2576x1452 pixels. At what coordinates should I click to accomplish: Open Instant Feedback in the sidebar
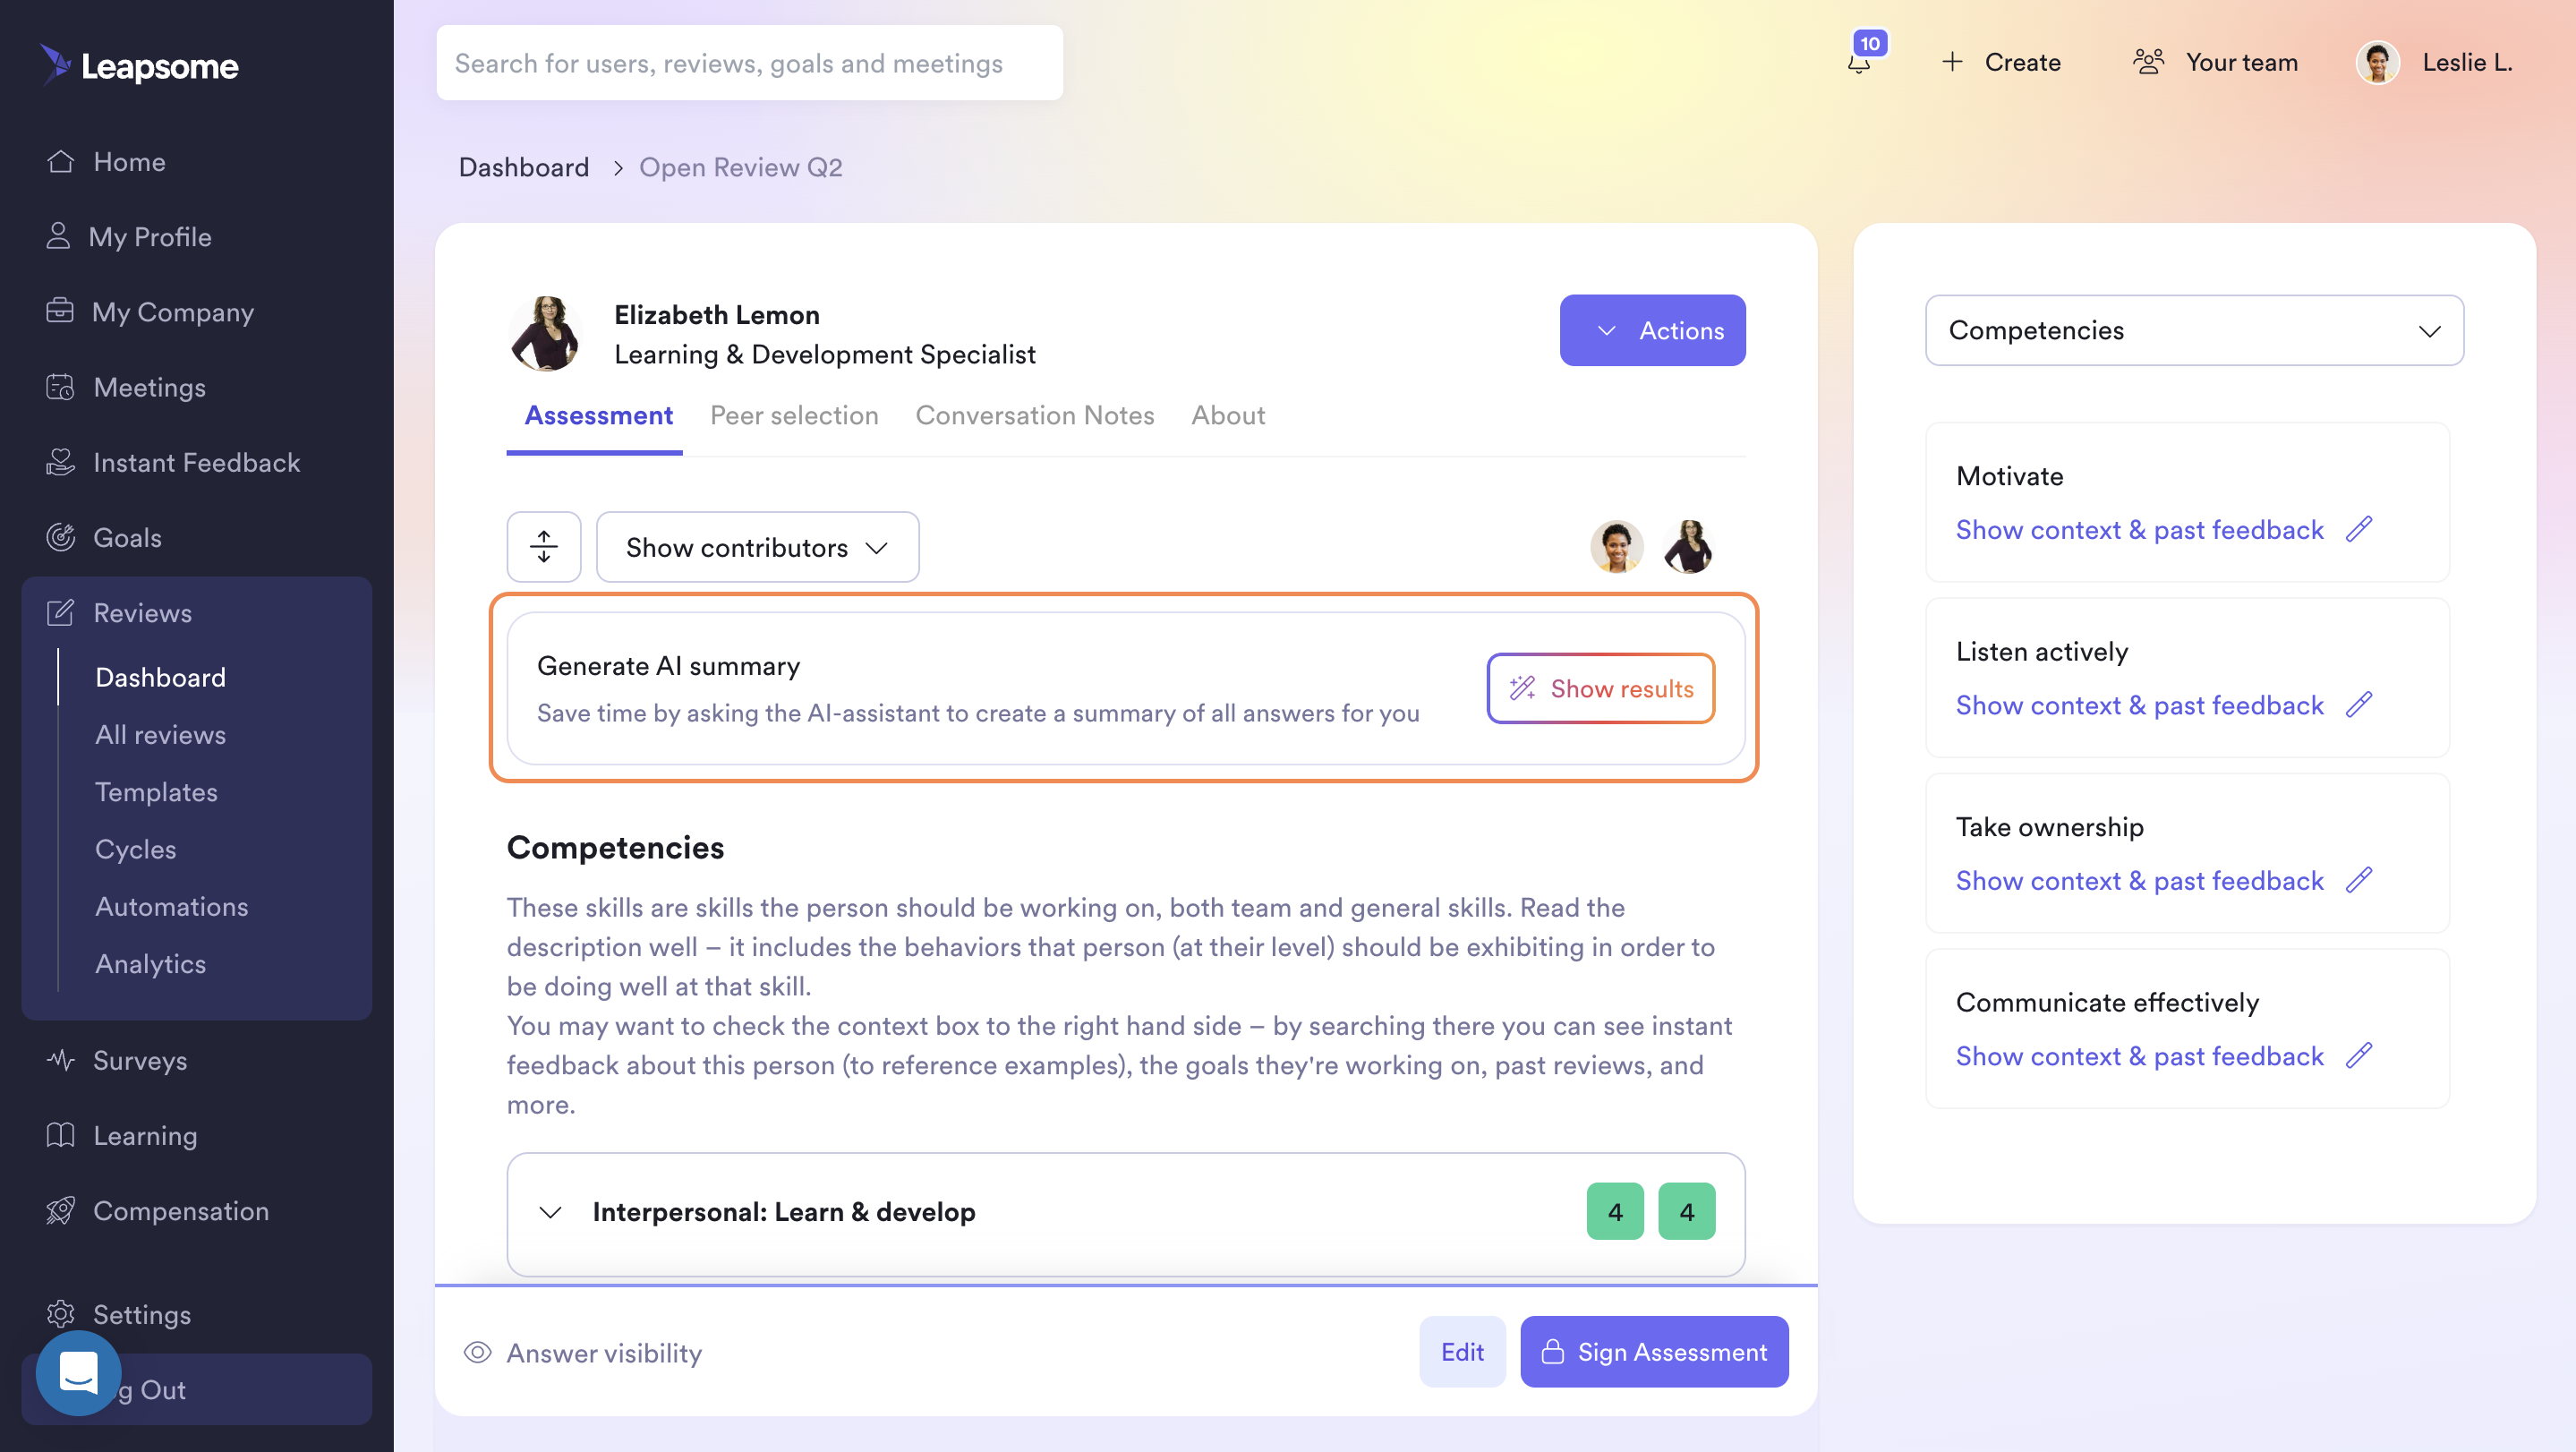coord(196,463)
